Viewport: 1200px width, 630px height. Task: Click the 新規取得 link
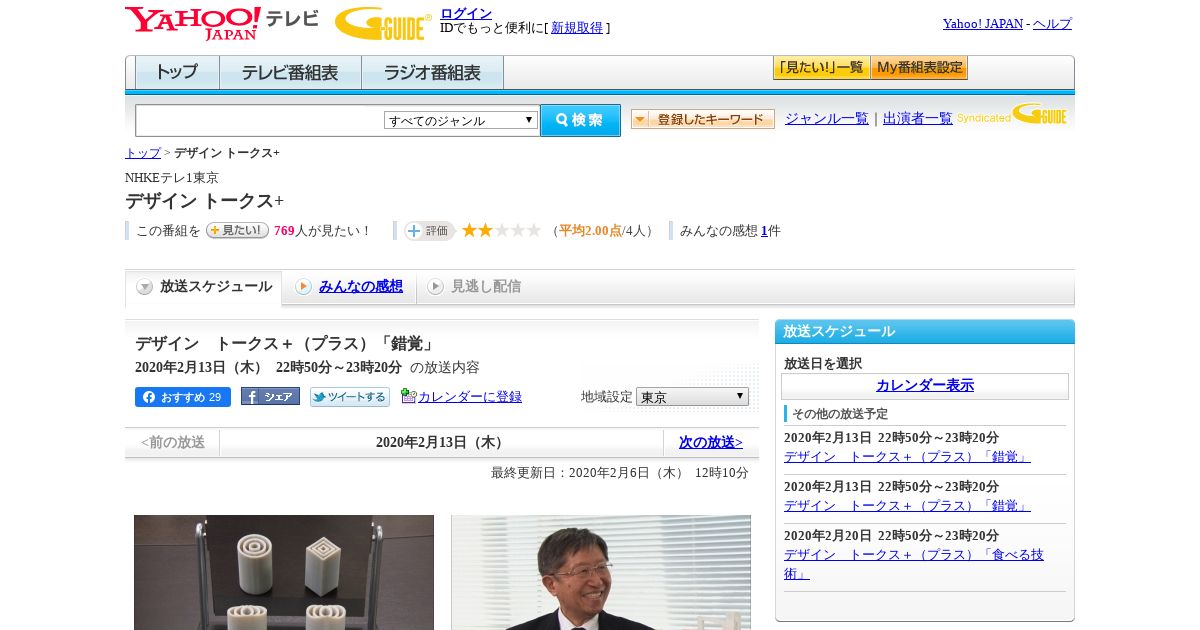(x=577, y=28)
